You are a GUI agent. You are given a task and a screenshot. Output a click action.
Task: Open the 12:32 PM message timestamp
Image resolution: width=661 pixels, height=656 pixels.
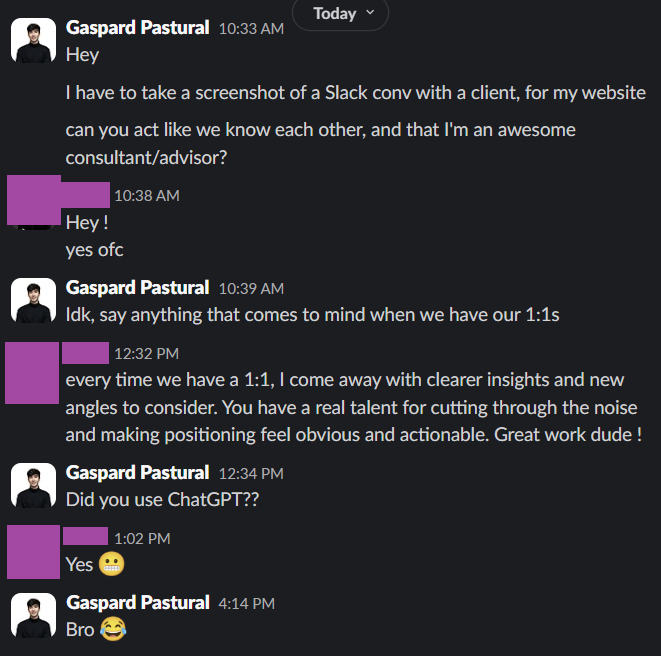146,353
